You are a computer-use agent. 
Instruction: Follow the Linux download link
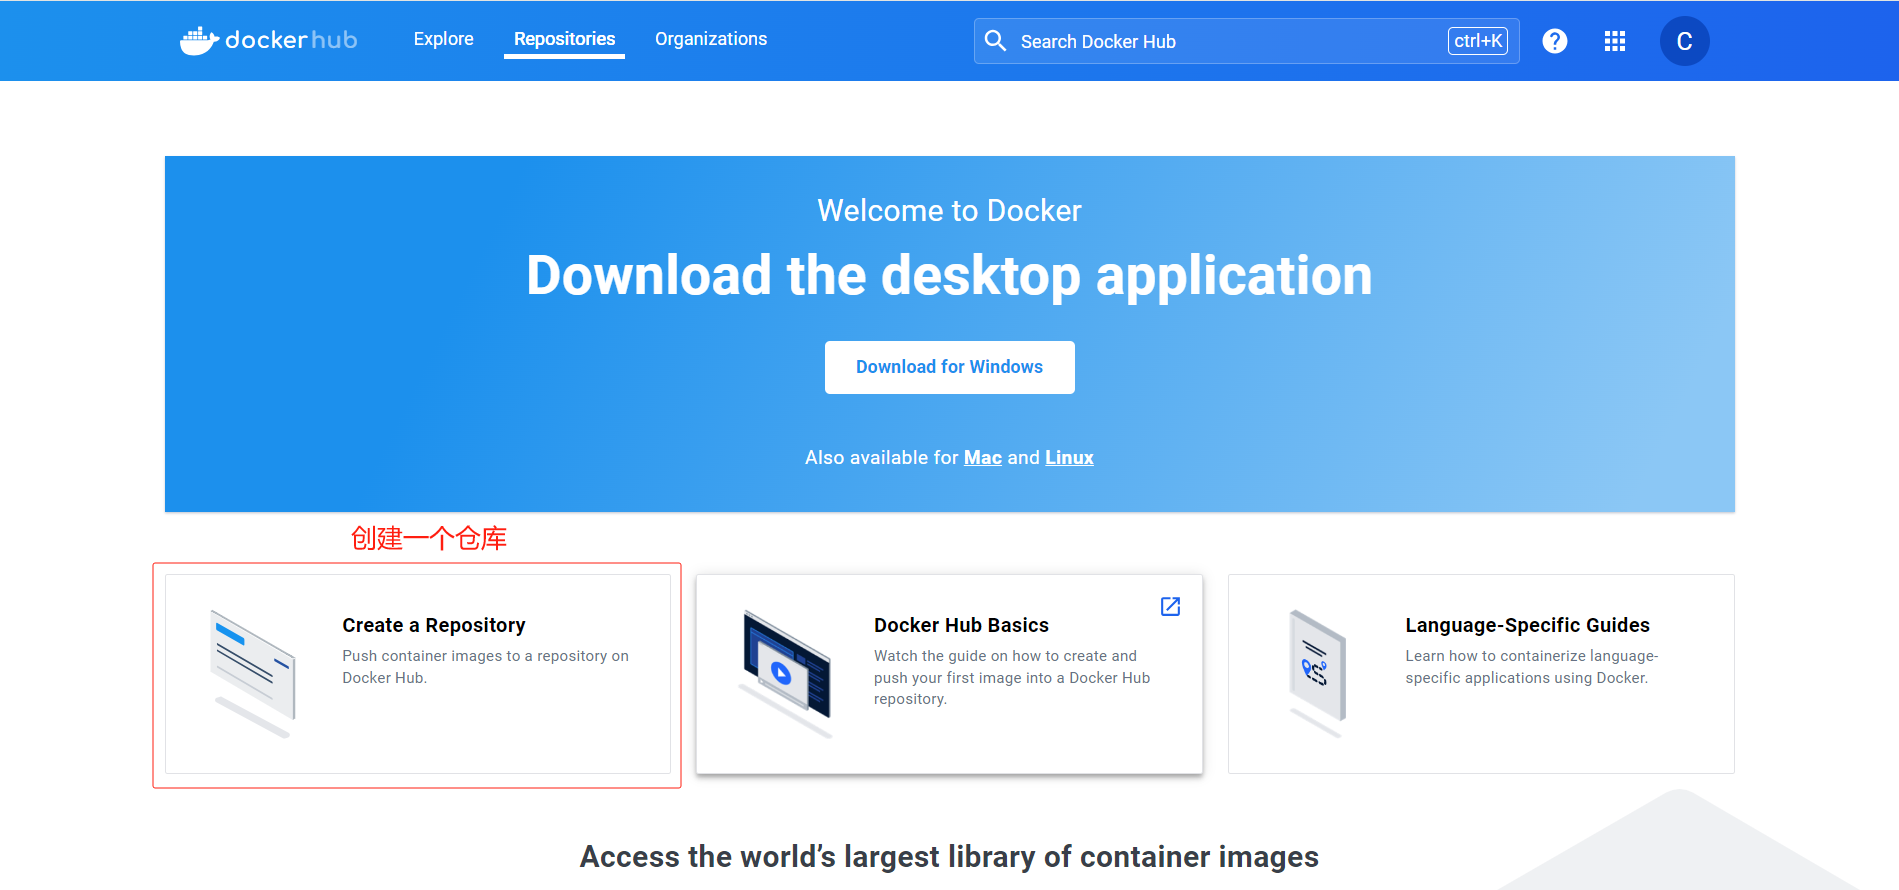point(1069,457)
